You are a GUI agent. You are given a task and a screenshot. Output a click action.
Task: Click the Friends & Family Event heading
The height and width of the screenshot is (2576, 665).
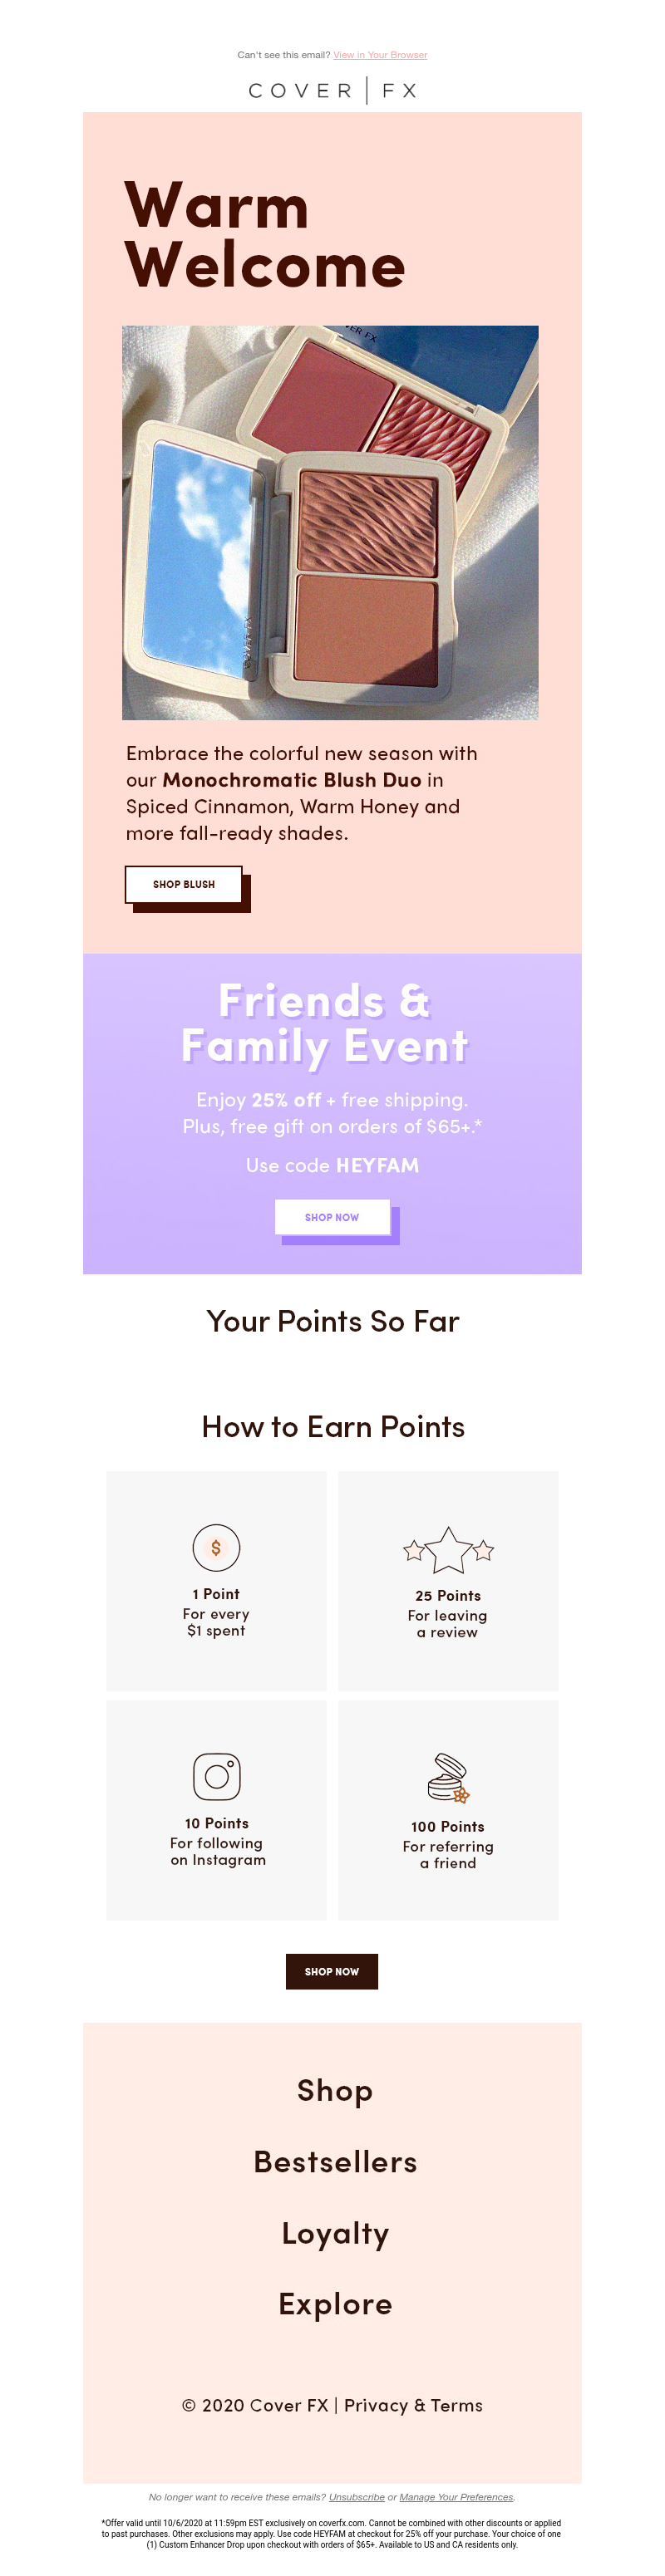[324, 1023]
